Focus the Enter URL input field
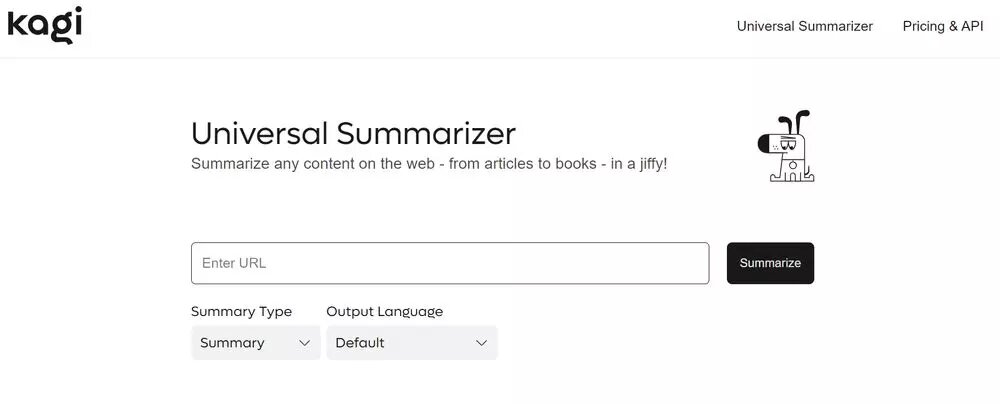The image size is (1000, 404). coord(450,263)
